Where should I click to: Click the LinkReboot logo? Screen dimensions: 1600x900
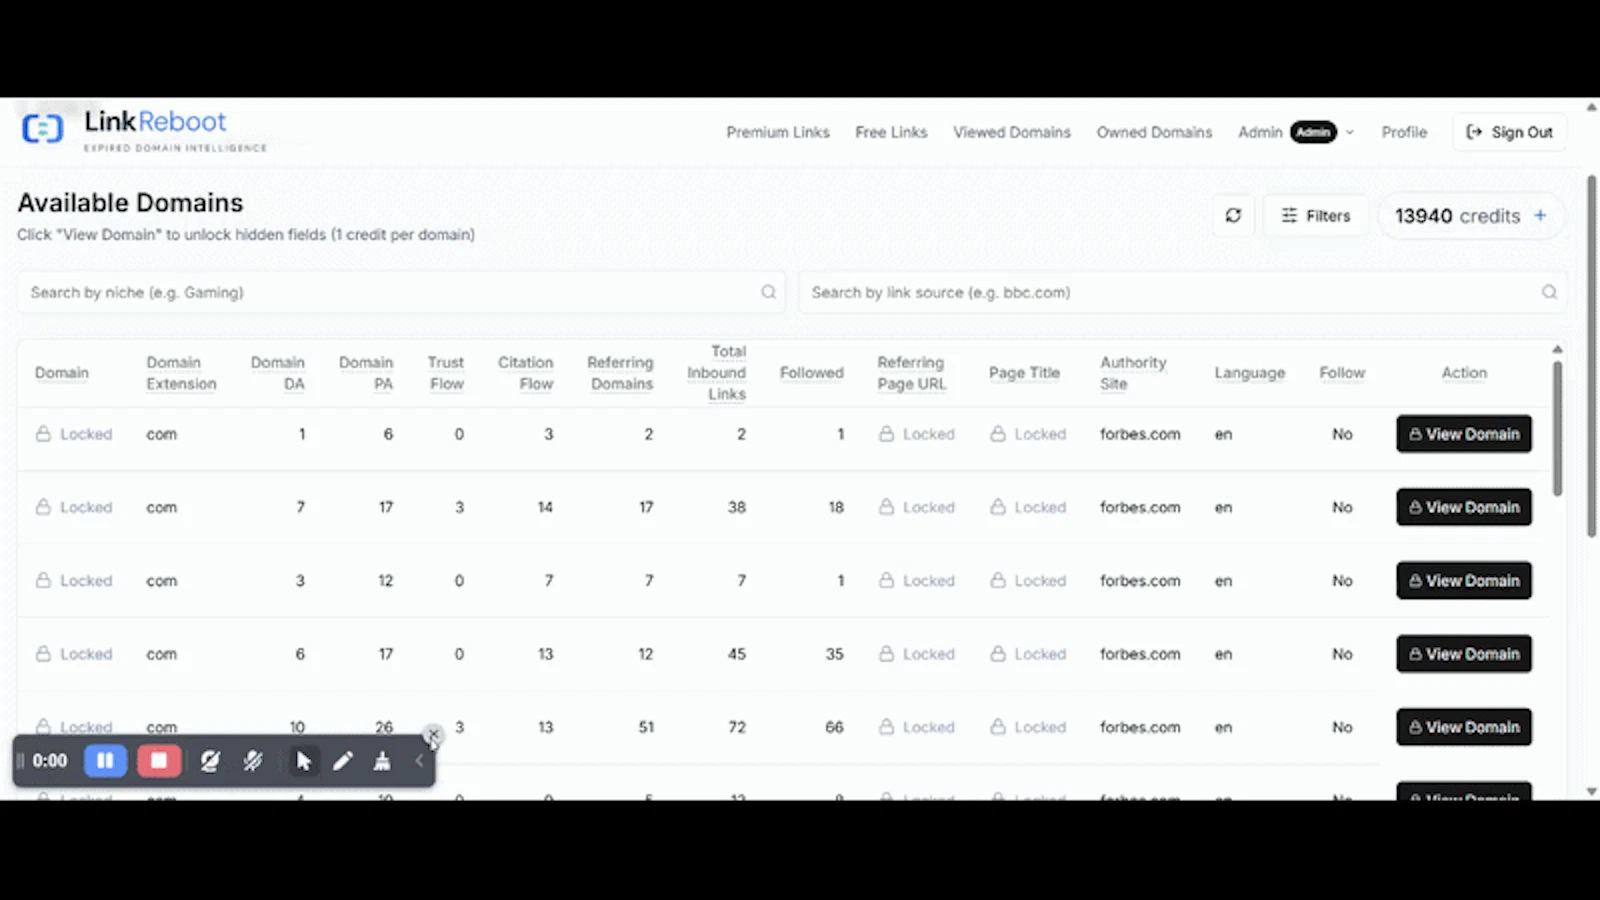point(144,130)
